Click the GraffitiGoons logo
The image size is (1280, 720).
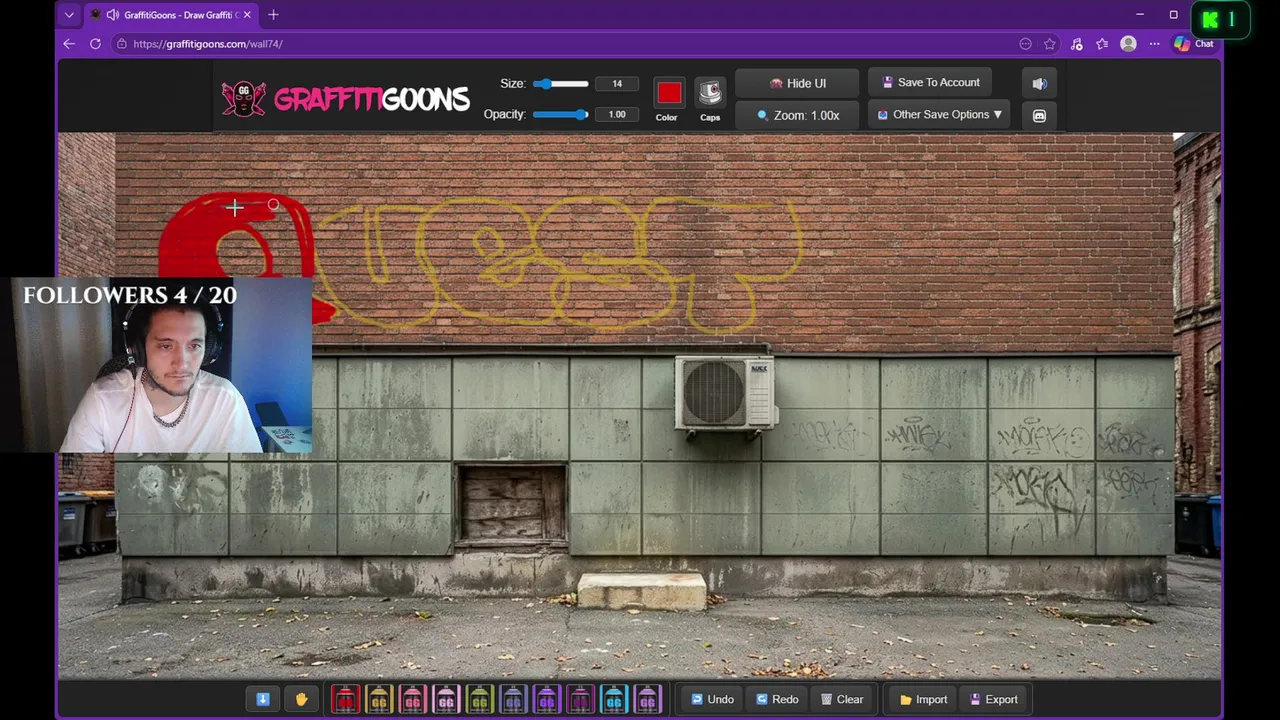point(345,98)
